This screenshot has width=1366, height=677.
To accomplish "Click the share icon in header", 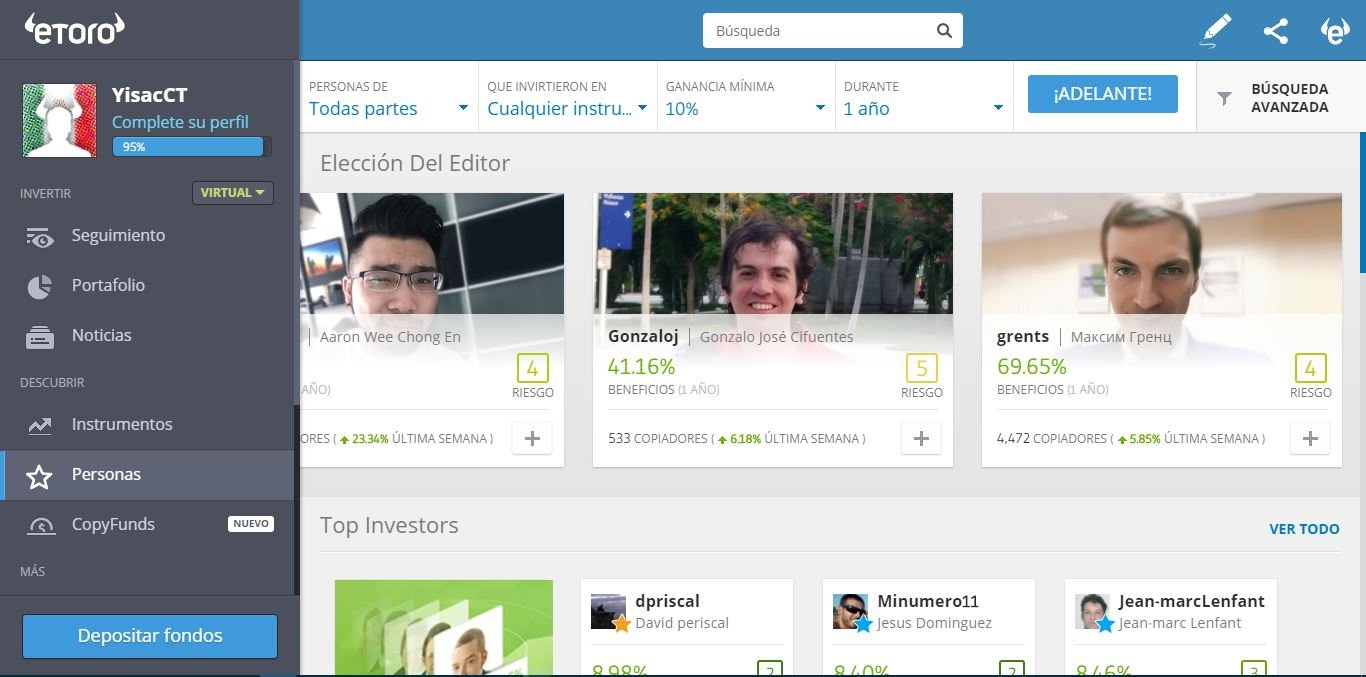I will [1276, 31].
